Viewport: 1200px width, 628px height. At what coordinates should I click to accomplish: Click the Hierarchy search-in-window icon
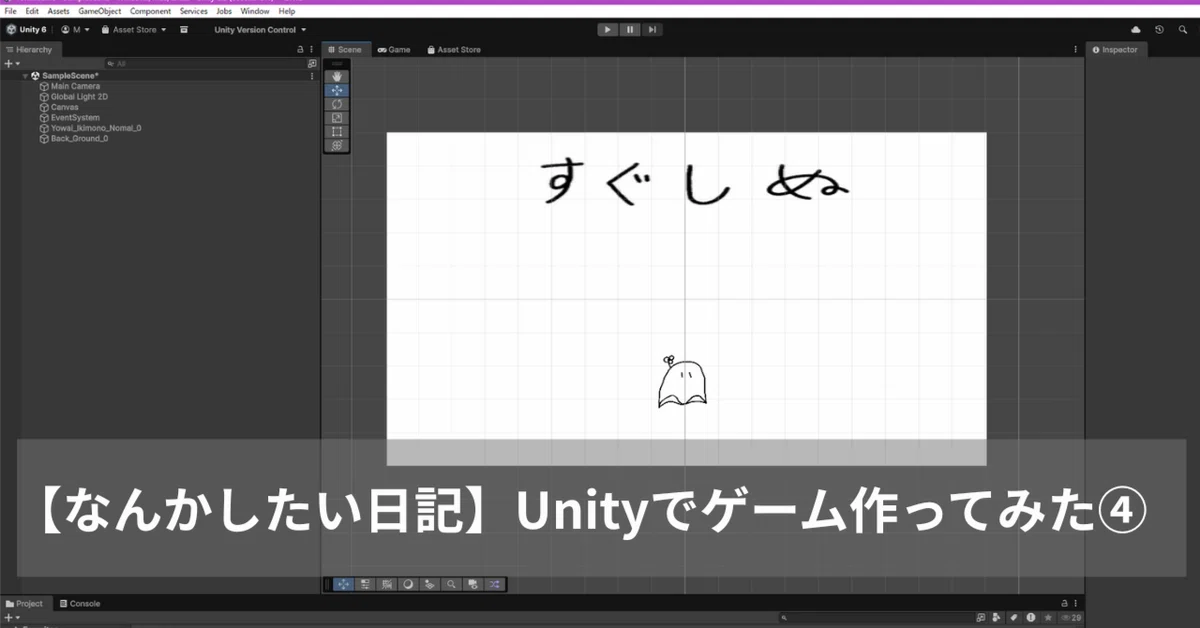coord(312,63)
